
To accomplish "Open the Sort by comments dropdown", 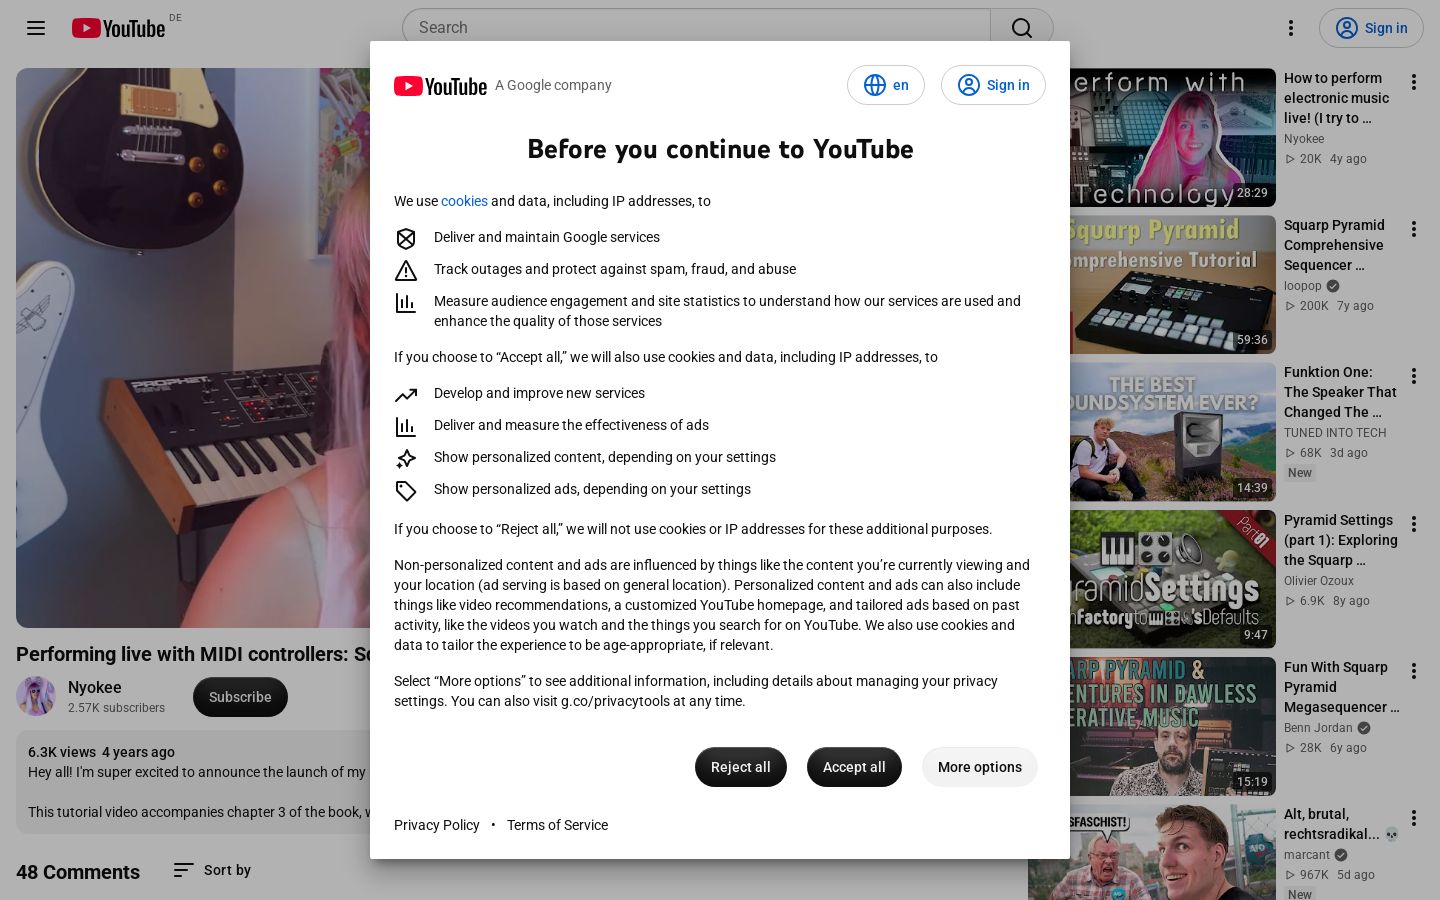I will pos(212,870).
